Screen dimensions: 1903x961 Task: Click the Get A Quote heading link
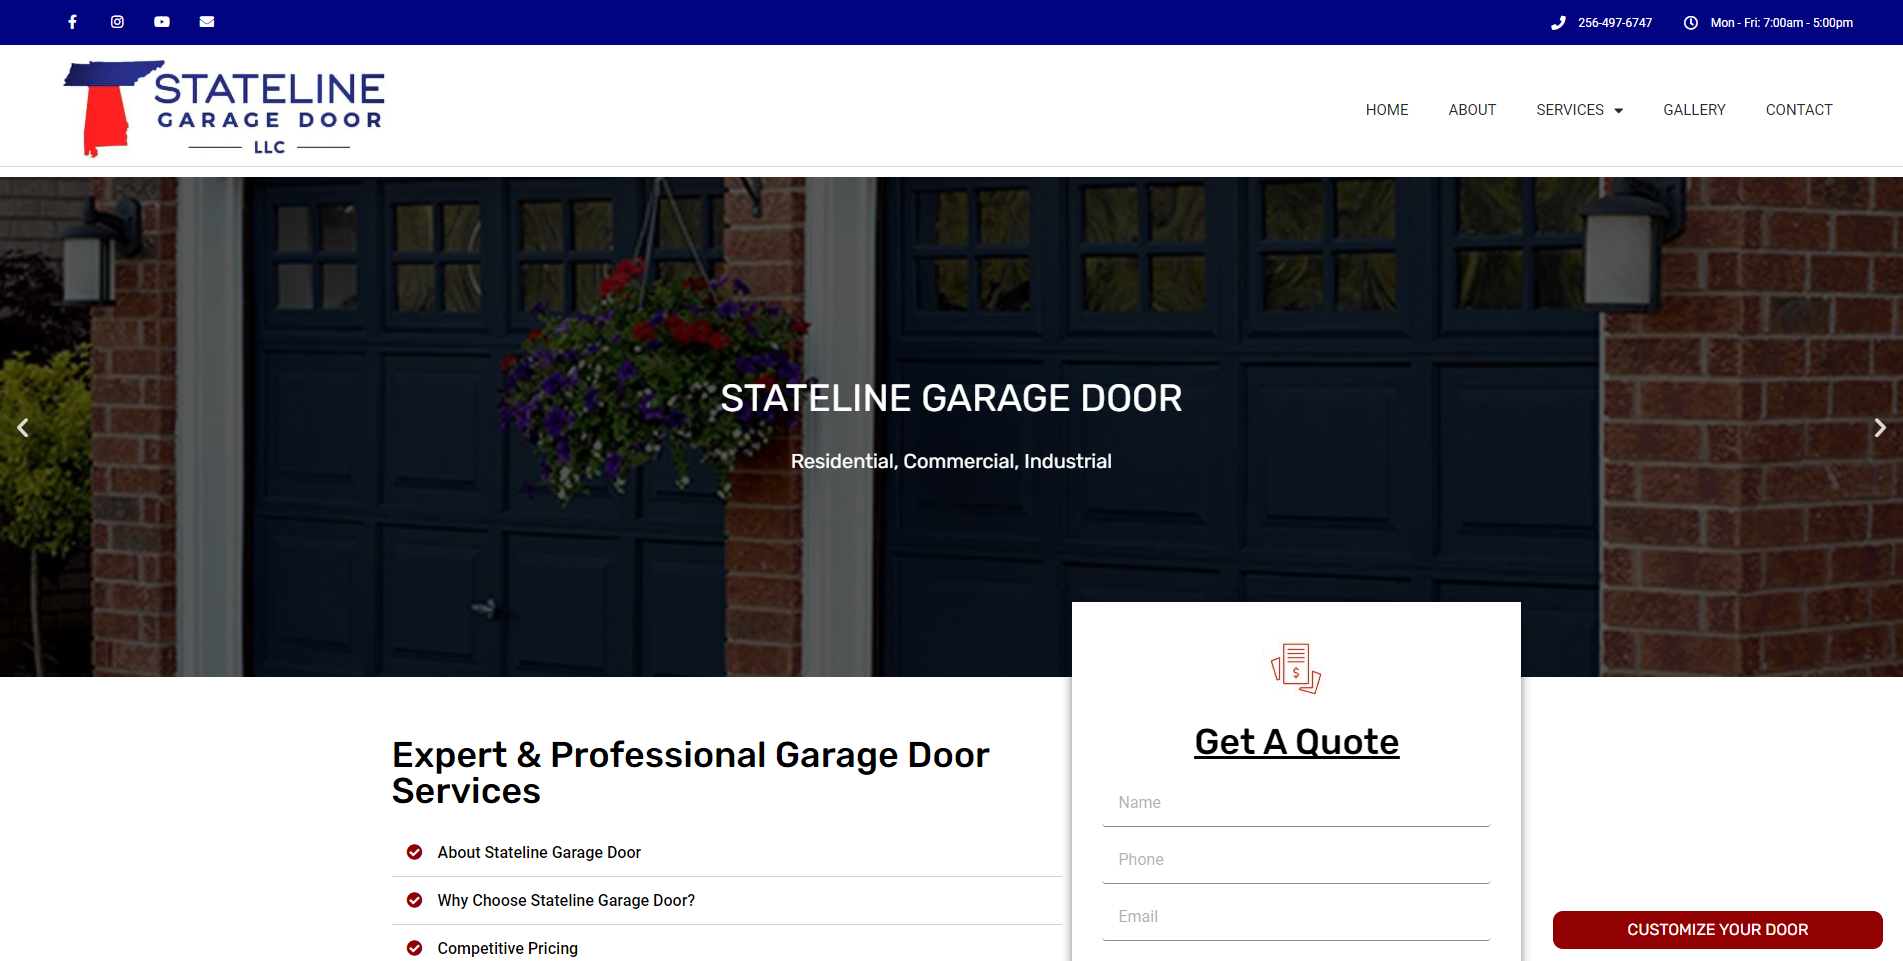coord(1296,742)
